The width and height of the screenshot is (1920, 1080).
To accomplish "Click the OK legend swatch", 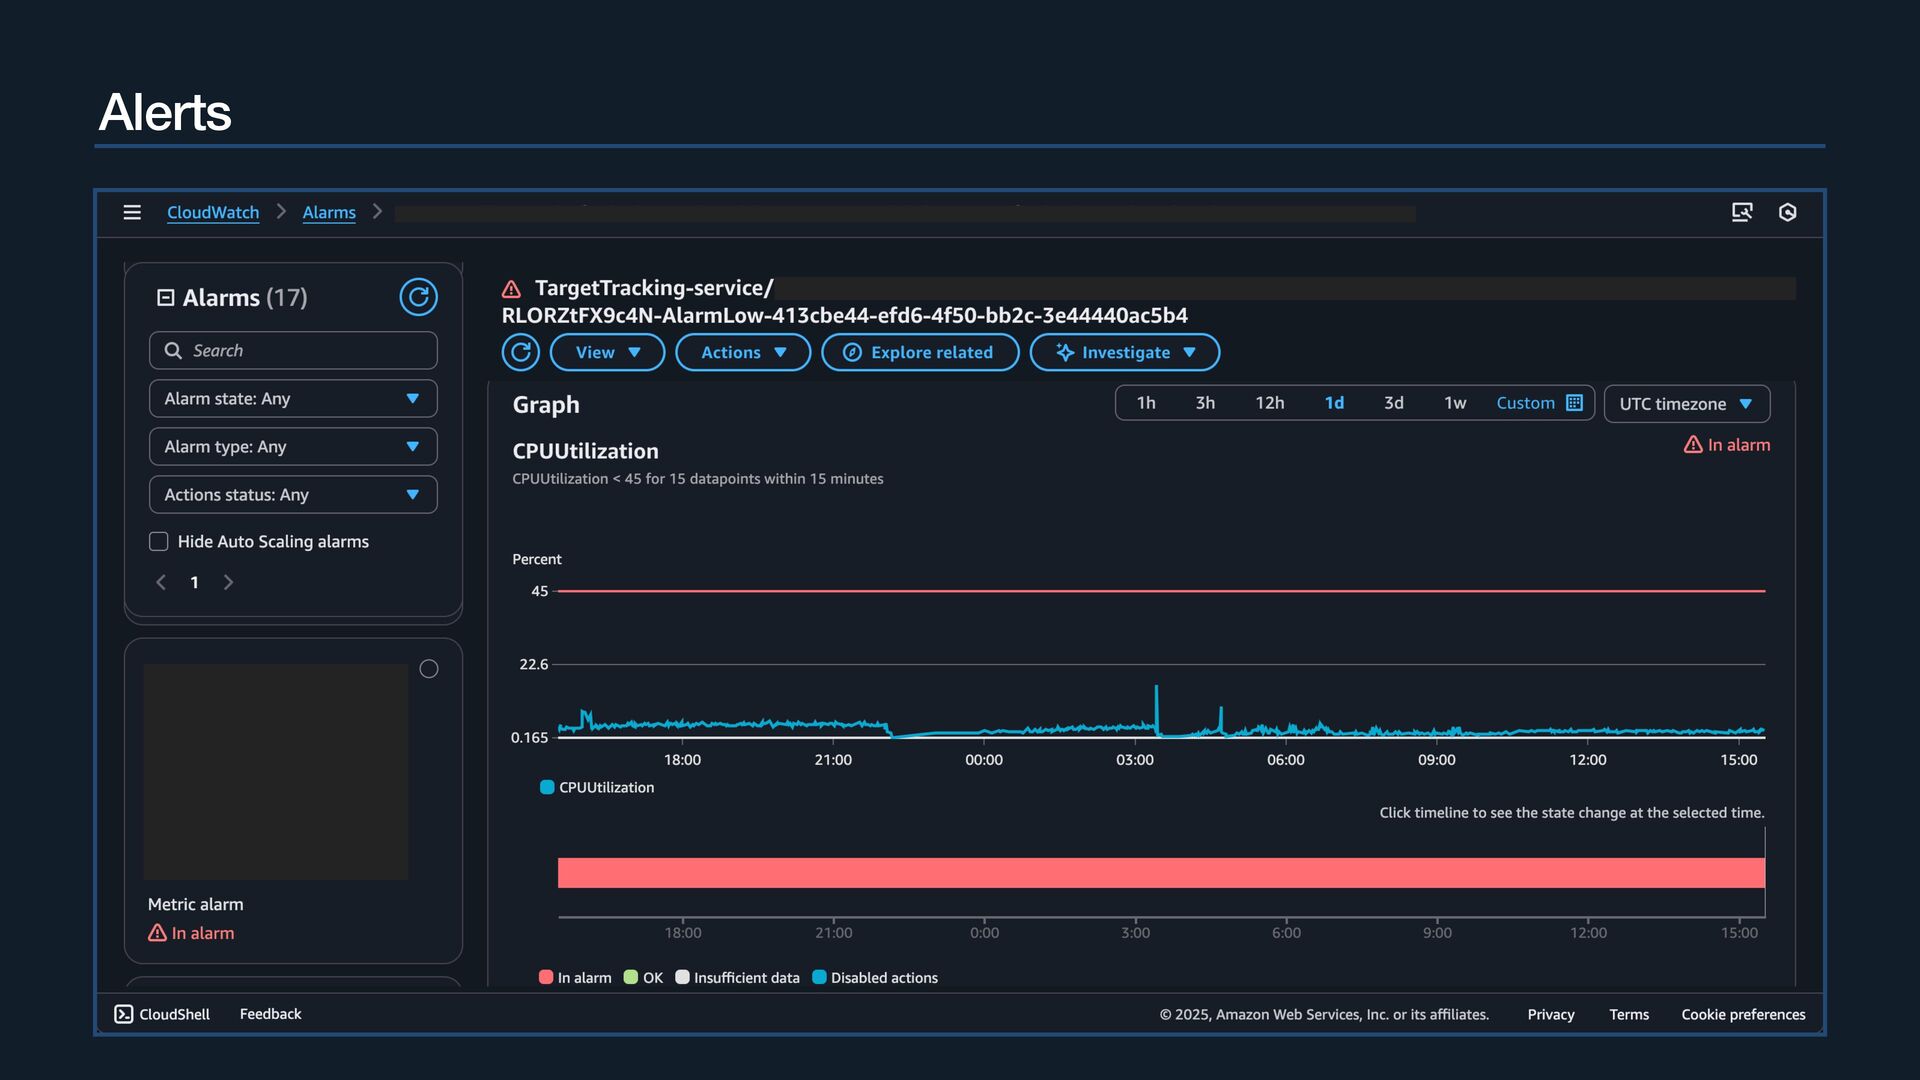I will (x=631, y=977).
